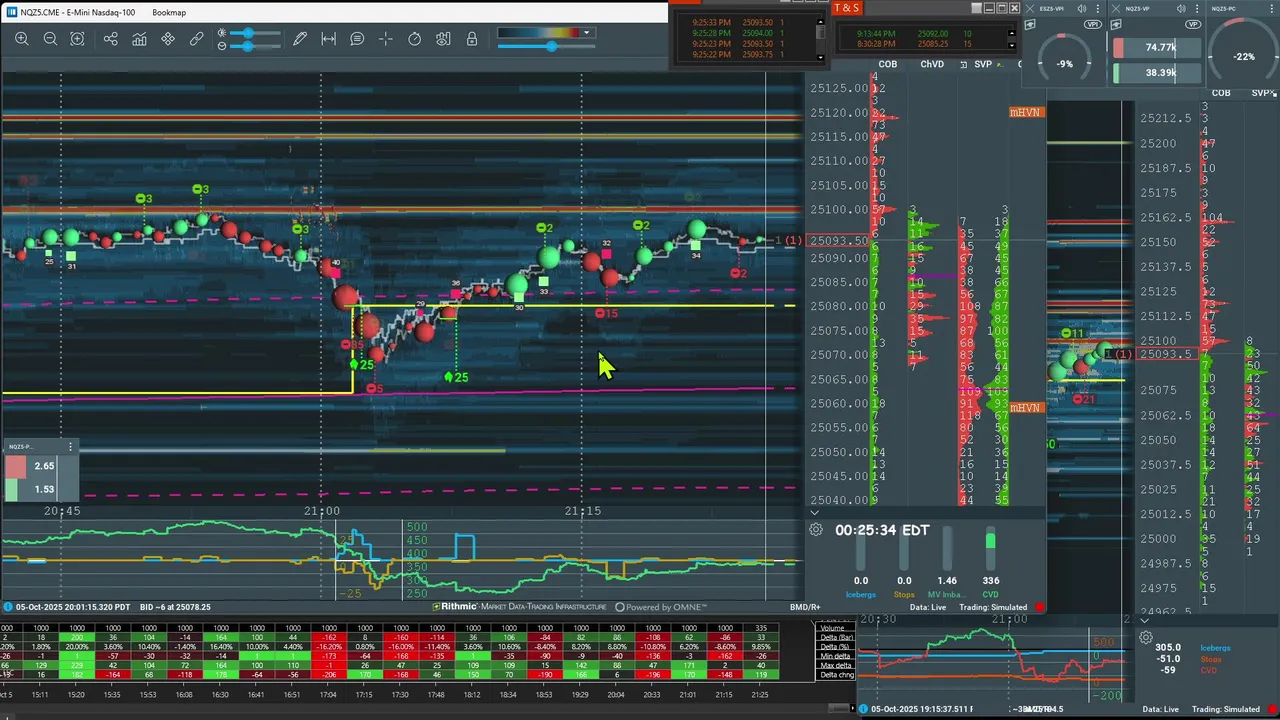
Task: Click the four-diamonds add-ons icon
Action: (x=168, y=39)
